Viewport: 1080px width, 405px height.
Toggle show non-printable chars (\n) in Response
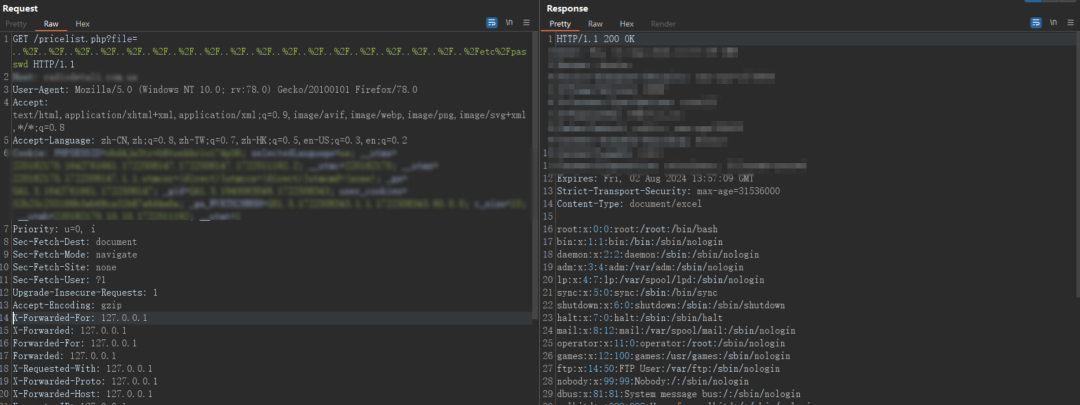coord(1053,23)
